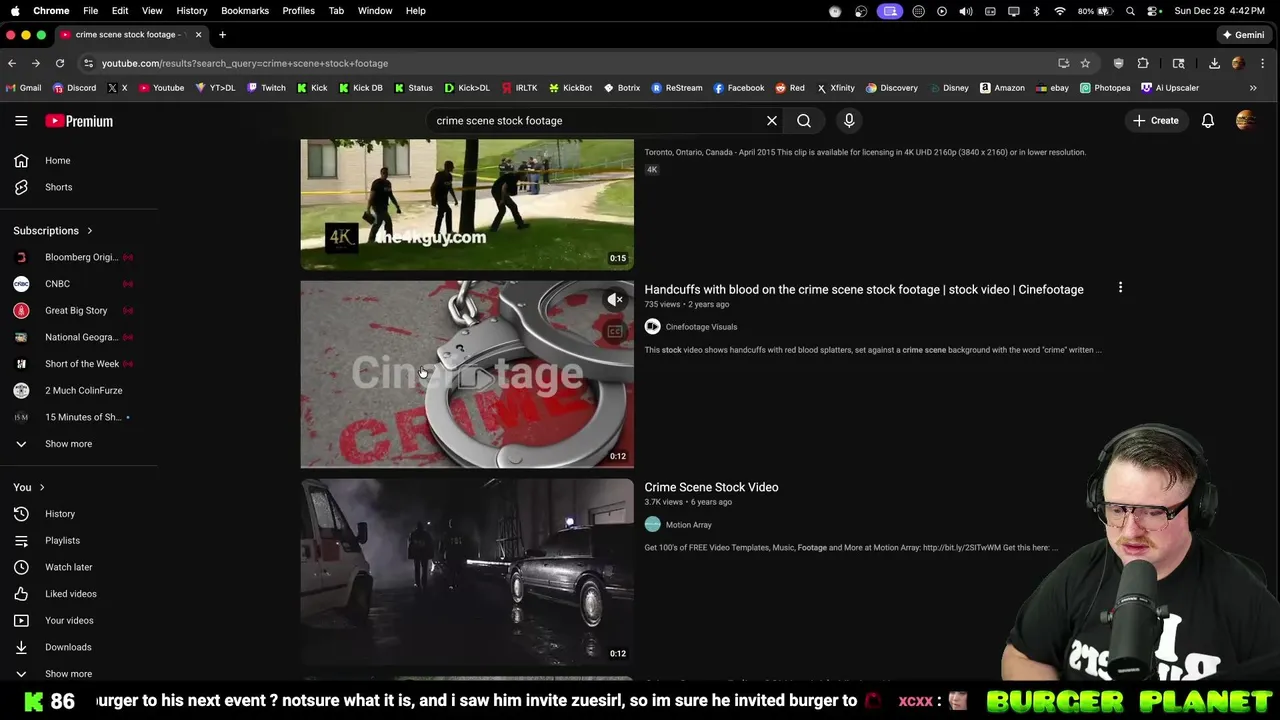Image resolution: width=1280 pixels, height=720 pixels.
Task: Open Chrome downloads icon
Action: 1214,63
